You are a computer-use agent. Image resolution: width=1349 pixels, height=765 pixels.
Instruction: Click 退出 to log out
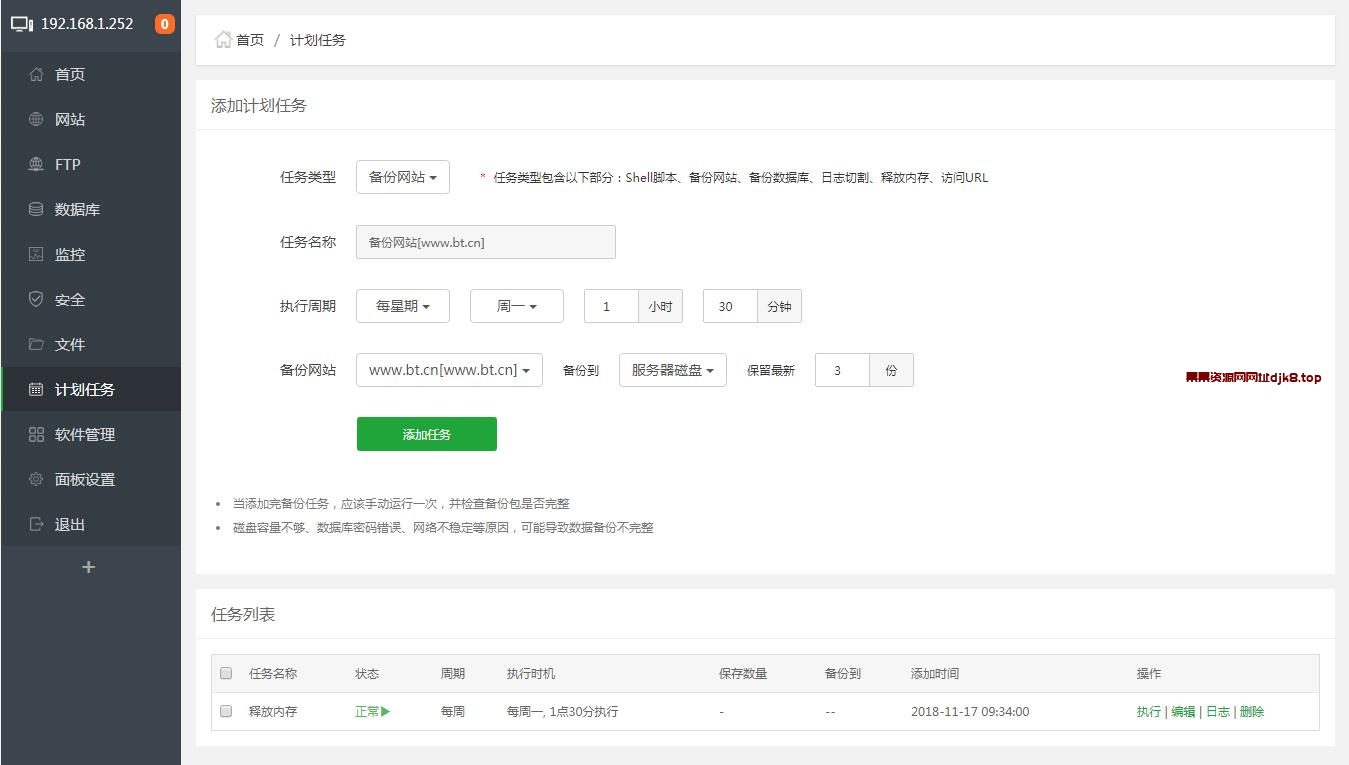[x=69, y=524]
